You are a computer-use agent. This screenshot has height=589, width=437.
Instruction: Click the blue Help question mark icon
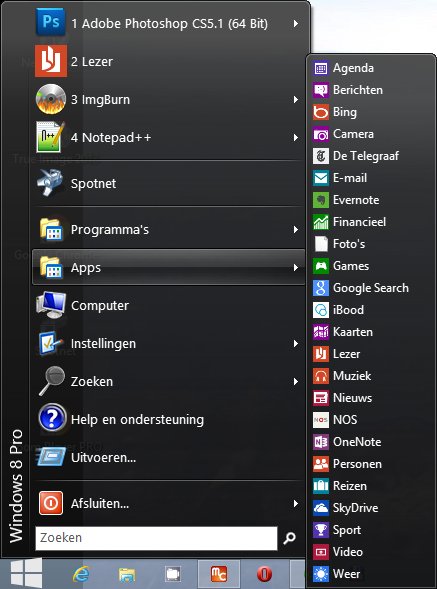[52, 418]
